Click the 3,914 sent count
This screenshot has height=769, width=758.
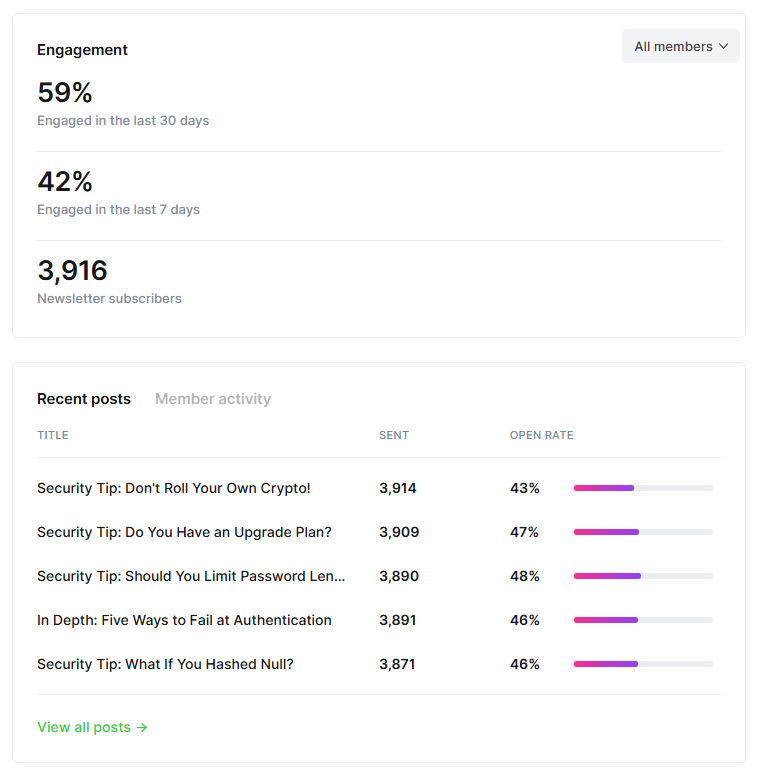click(398, 488)
